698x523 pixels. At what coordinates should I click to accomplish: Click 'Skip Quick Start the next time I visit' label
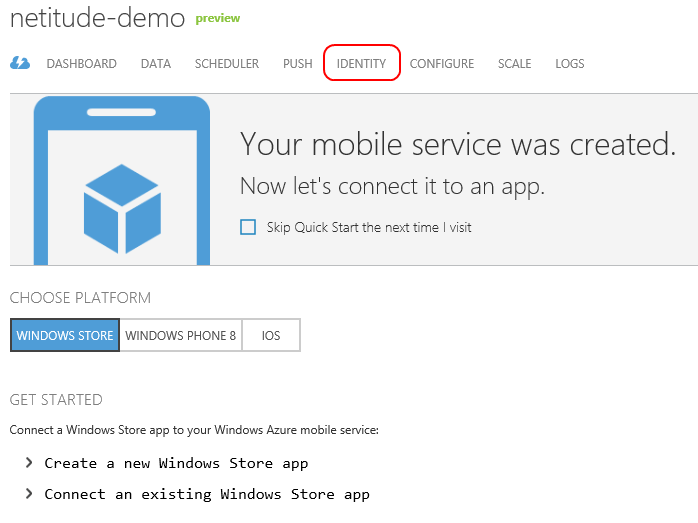point(369,227)
